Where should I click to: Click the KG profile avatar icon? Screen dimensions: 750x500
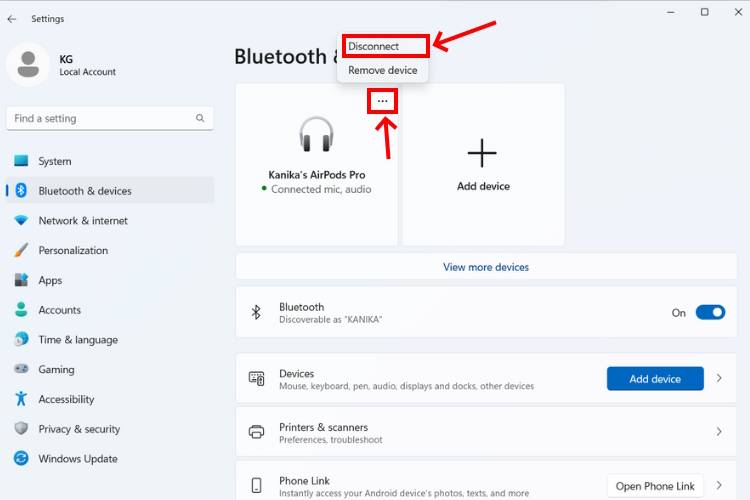pyautogui.click(x=28, y=65)
